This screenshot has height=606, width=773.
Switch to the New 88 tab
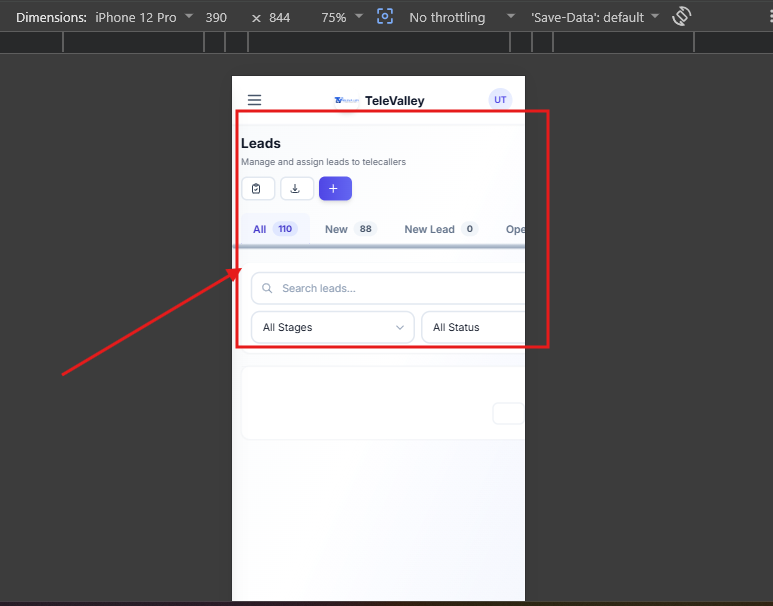(x=351, y=229)
